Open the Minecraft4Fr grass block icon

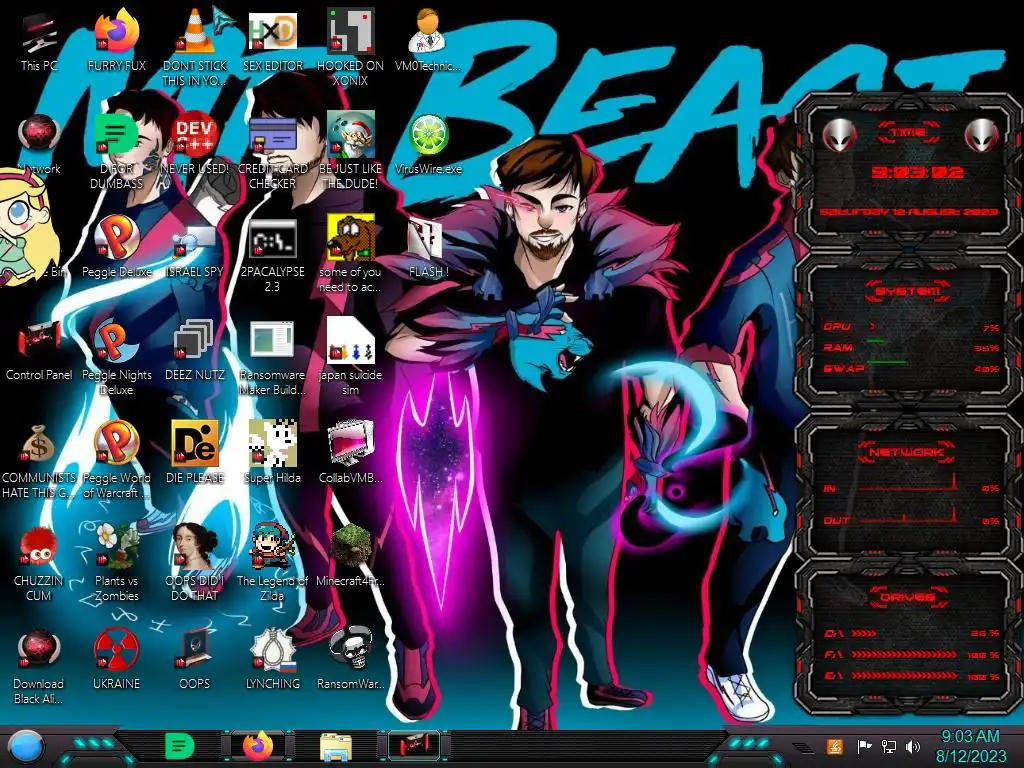[350, 547]
